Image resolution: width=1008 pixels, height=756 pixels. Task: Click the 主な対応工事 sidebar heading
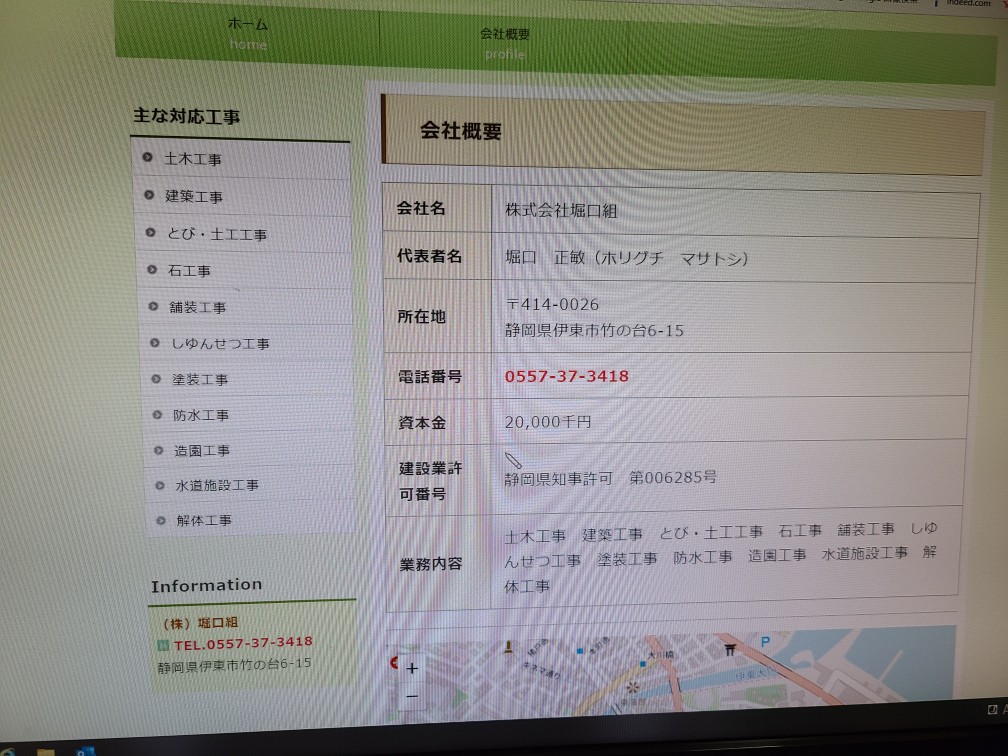(186, 116)
